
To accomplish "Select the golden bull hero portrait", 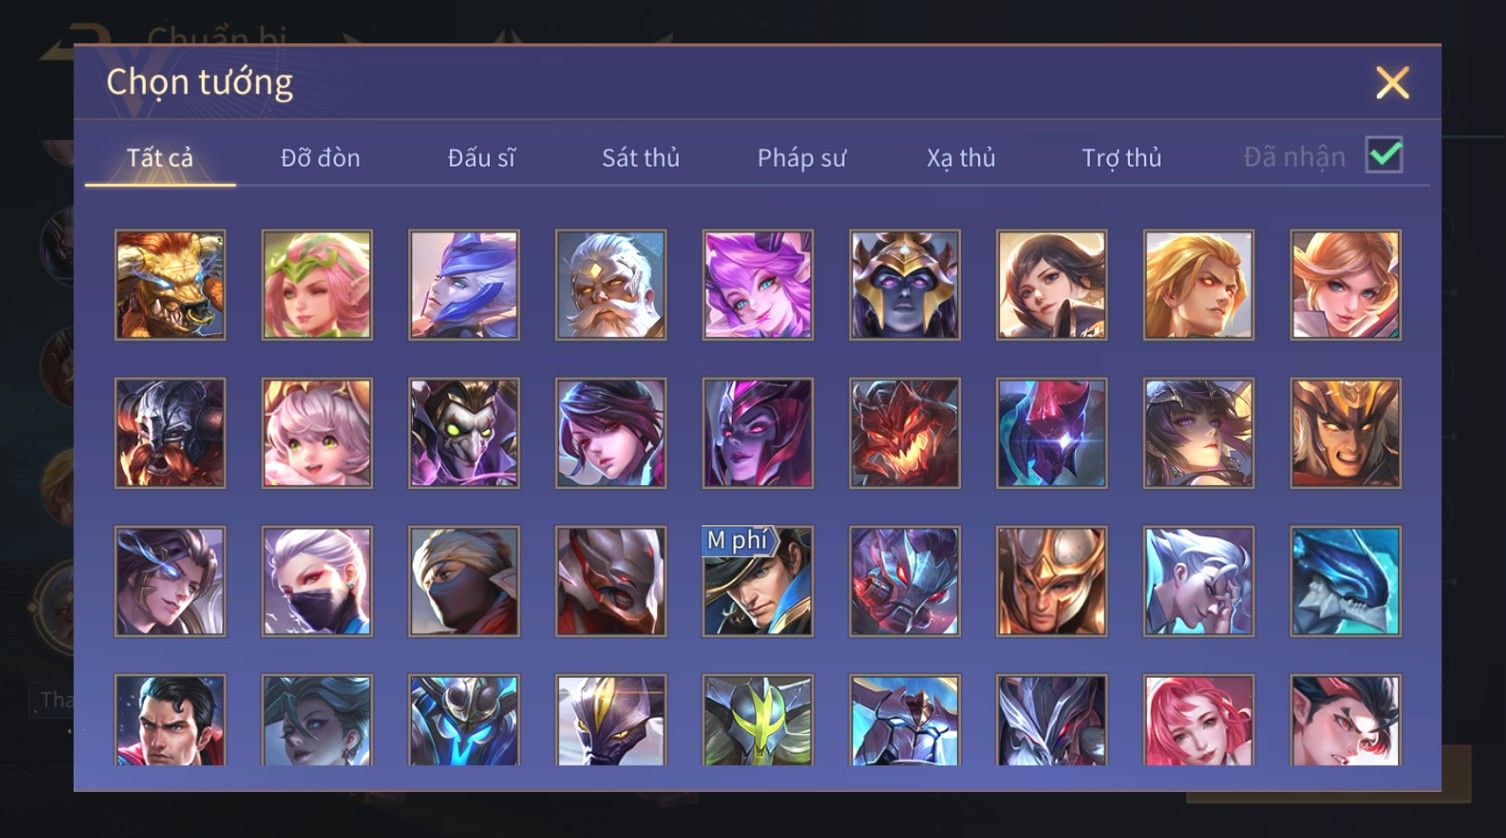I will click(170, 285).
